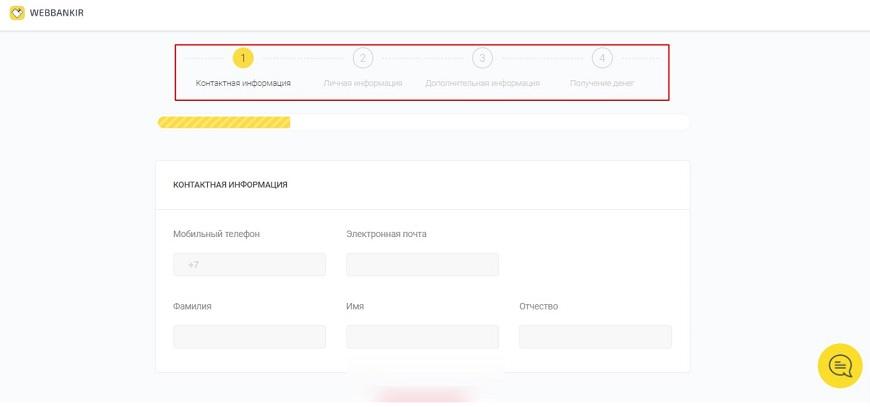This screenshot has width=870, height=407.
Task: Click the 'Электронная почта' input field
Action: pos(422,265)
